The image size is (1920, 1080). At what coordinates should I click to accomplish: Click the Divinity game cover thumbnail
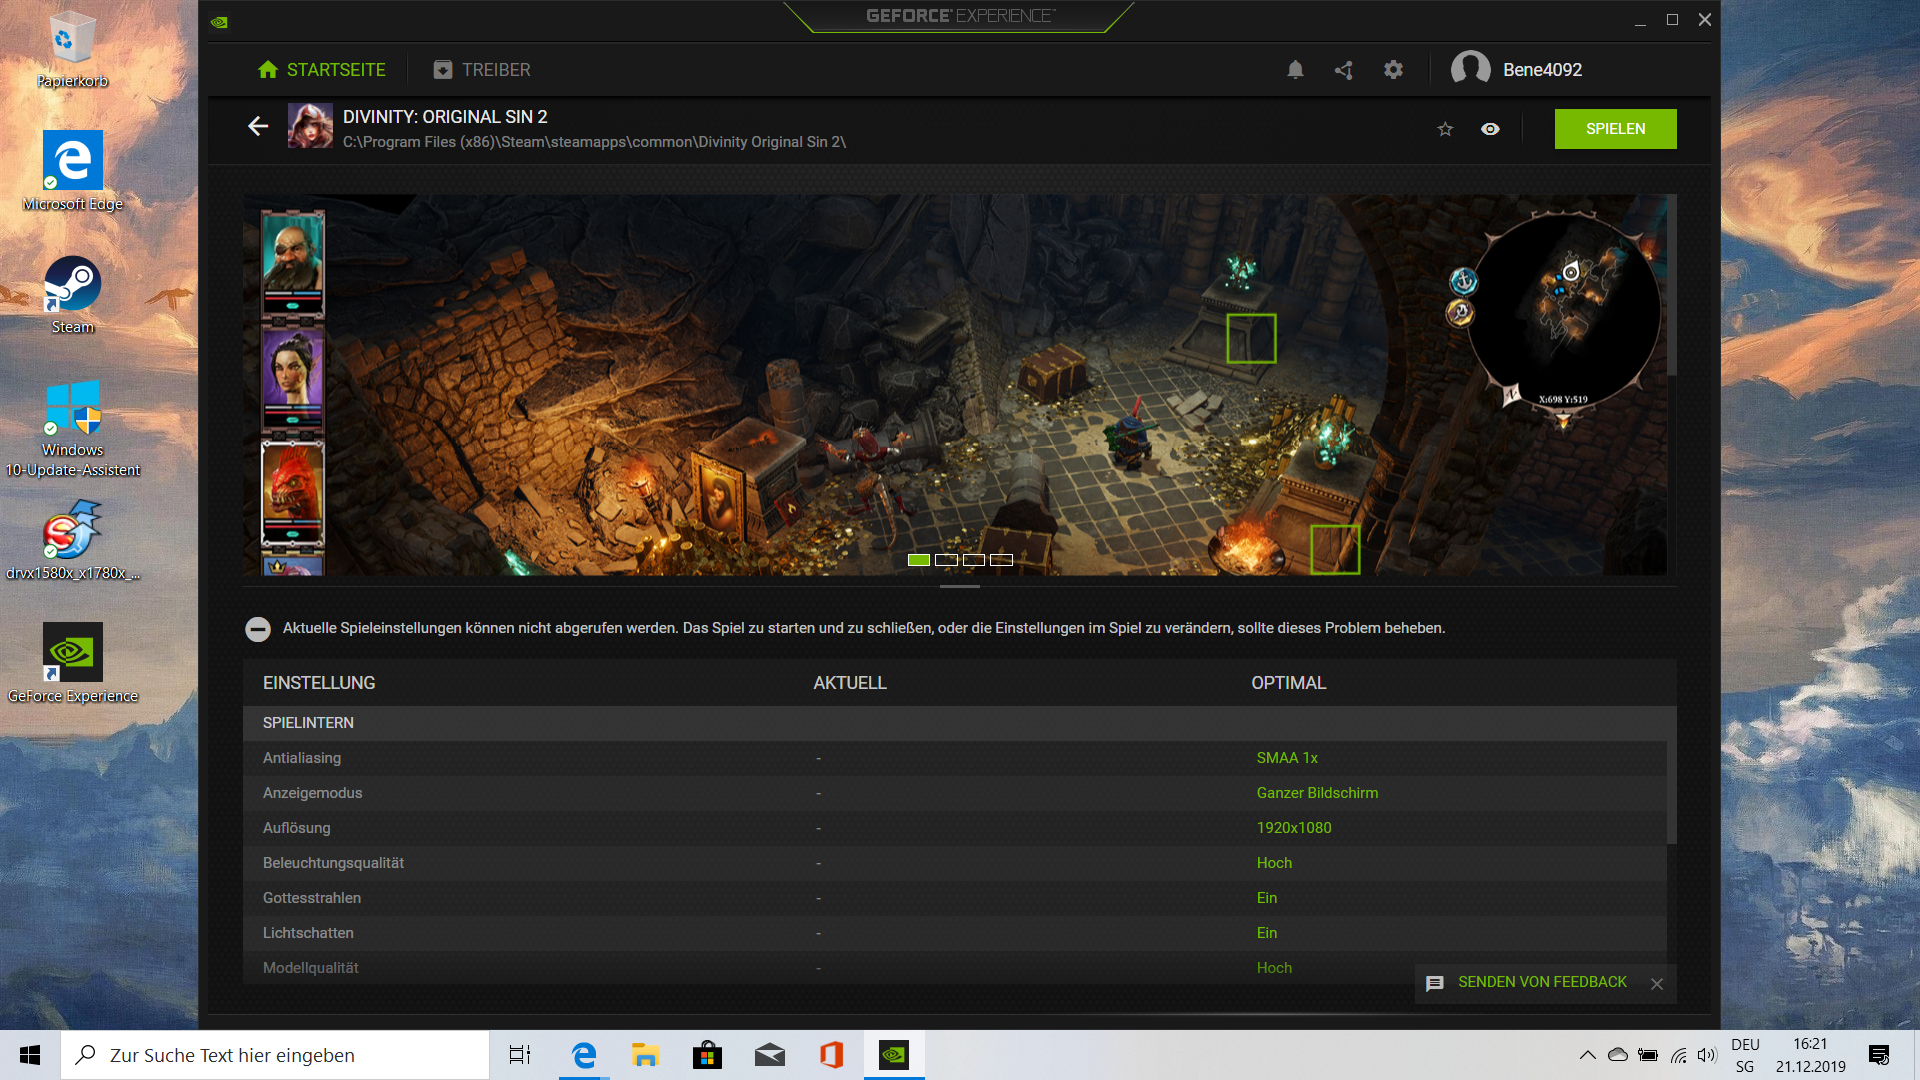pos(310,127)
